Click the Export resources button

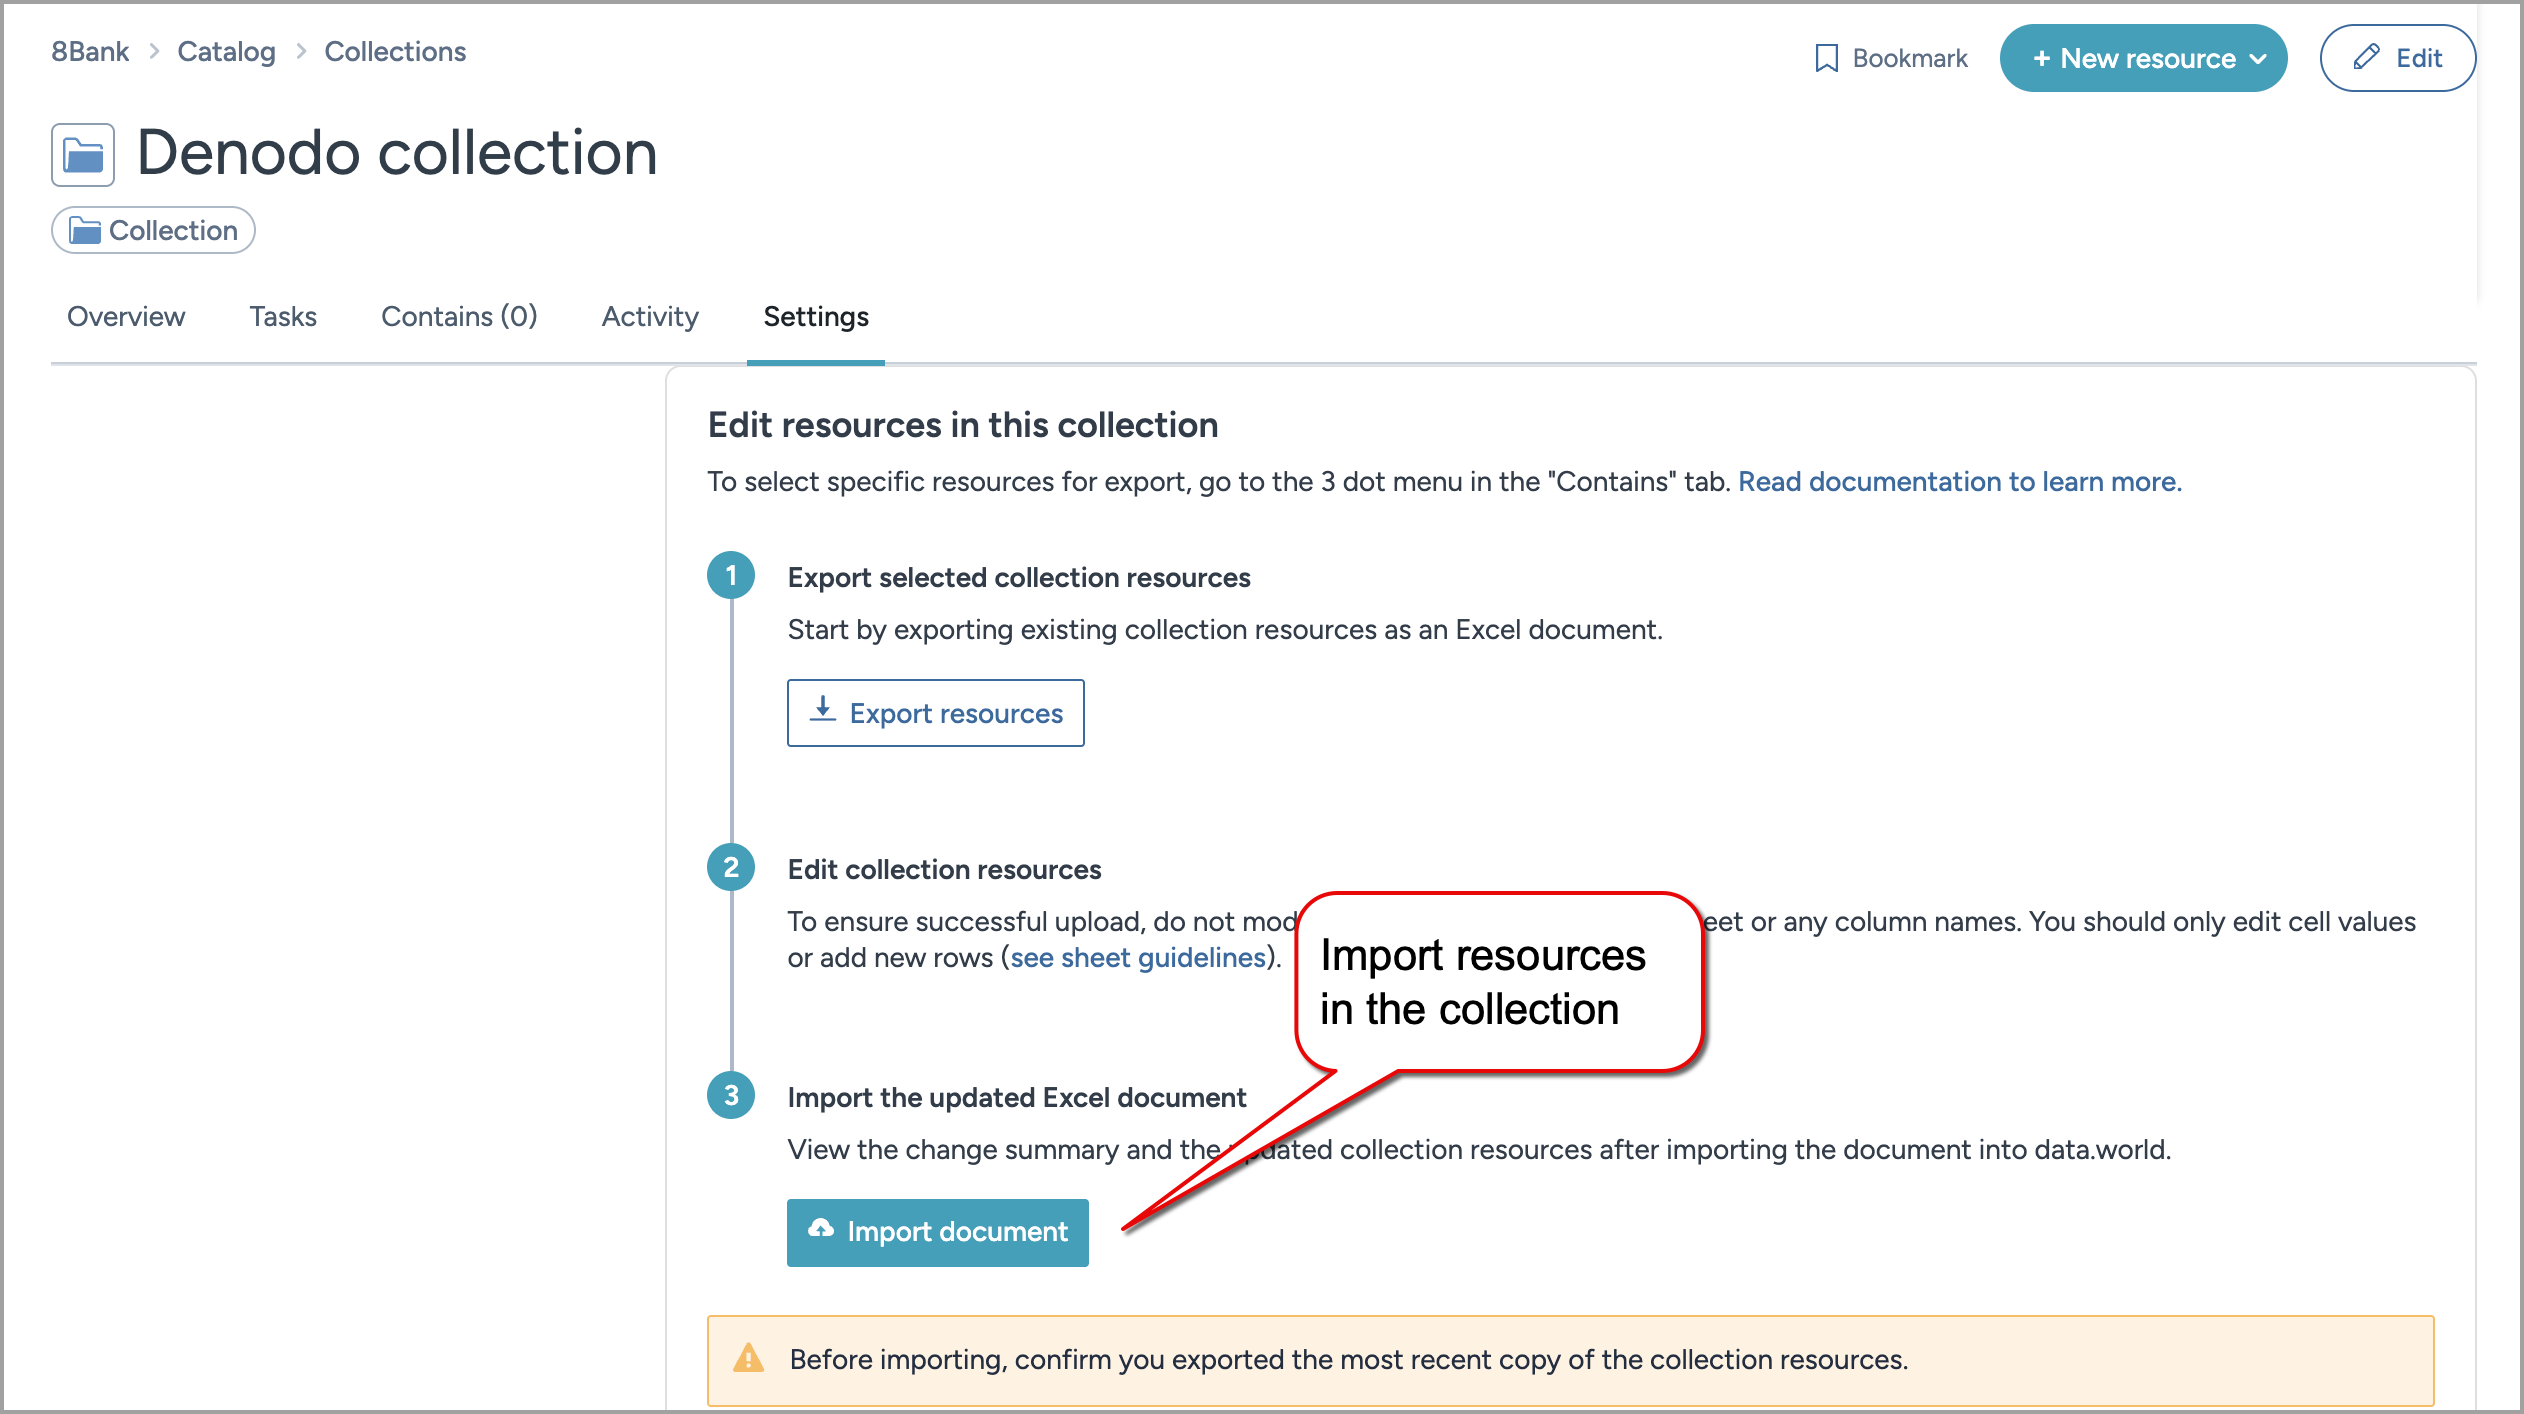pyautogui.click(x=935, y=712)
